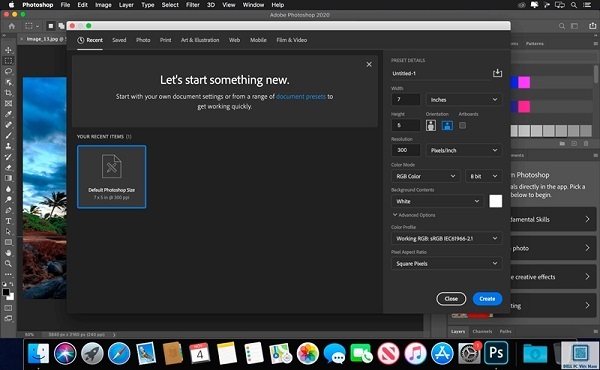Click the white background color swatch
This screenshot has width=600, height=370.
pos(496,201)
